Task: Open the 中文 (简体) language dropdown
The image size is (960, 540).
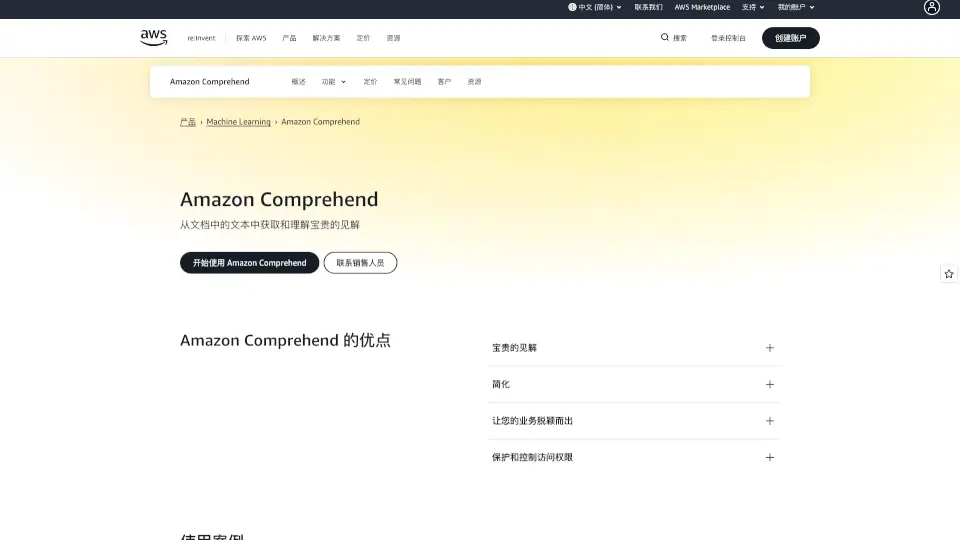Action: pyautogui.click(x=595, y=7)
